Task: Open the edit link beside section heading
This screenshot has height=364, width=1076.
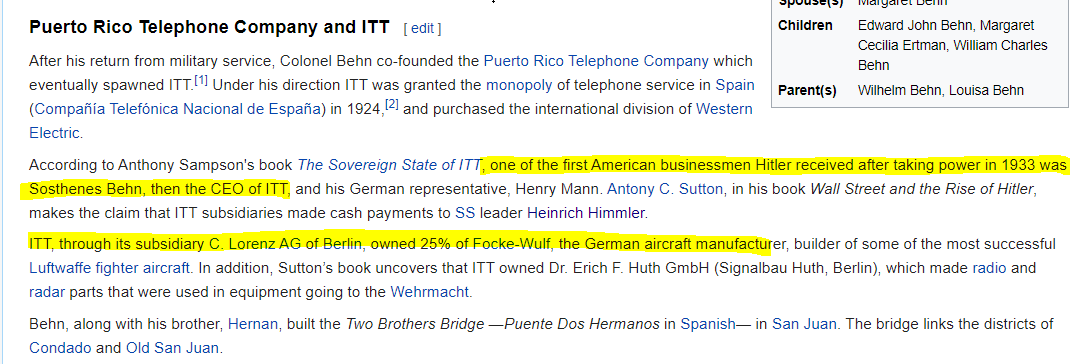Action: 422,28
